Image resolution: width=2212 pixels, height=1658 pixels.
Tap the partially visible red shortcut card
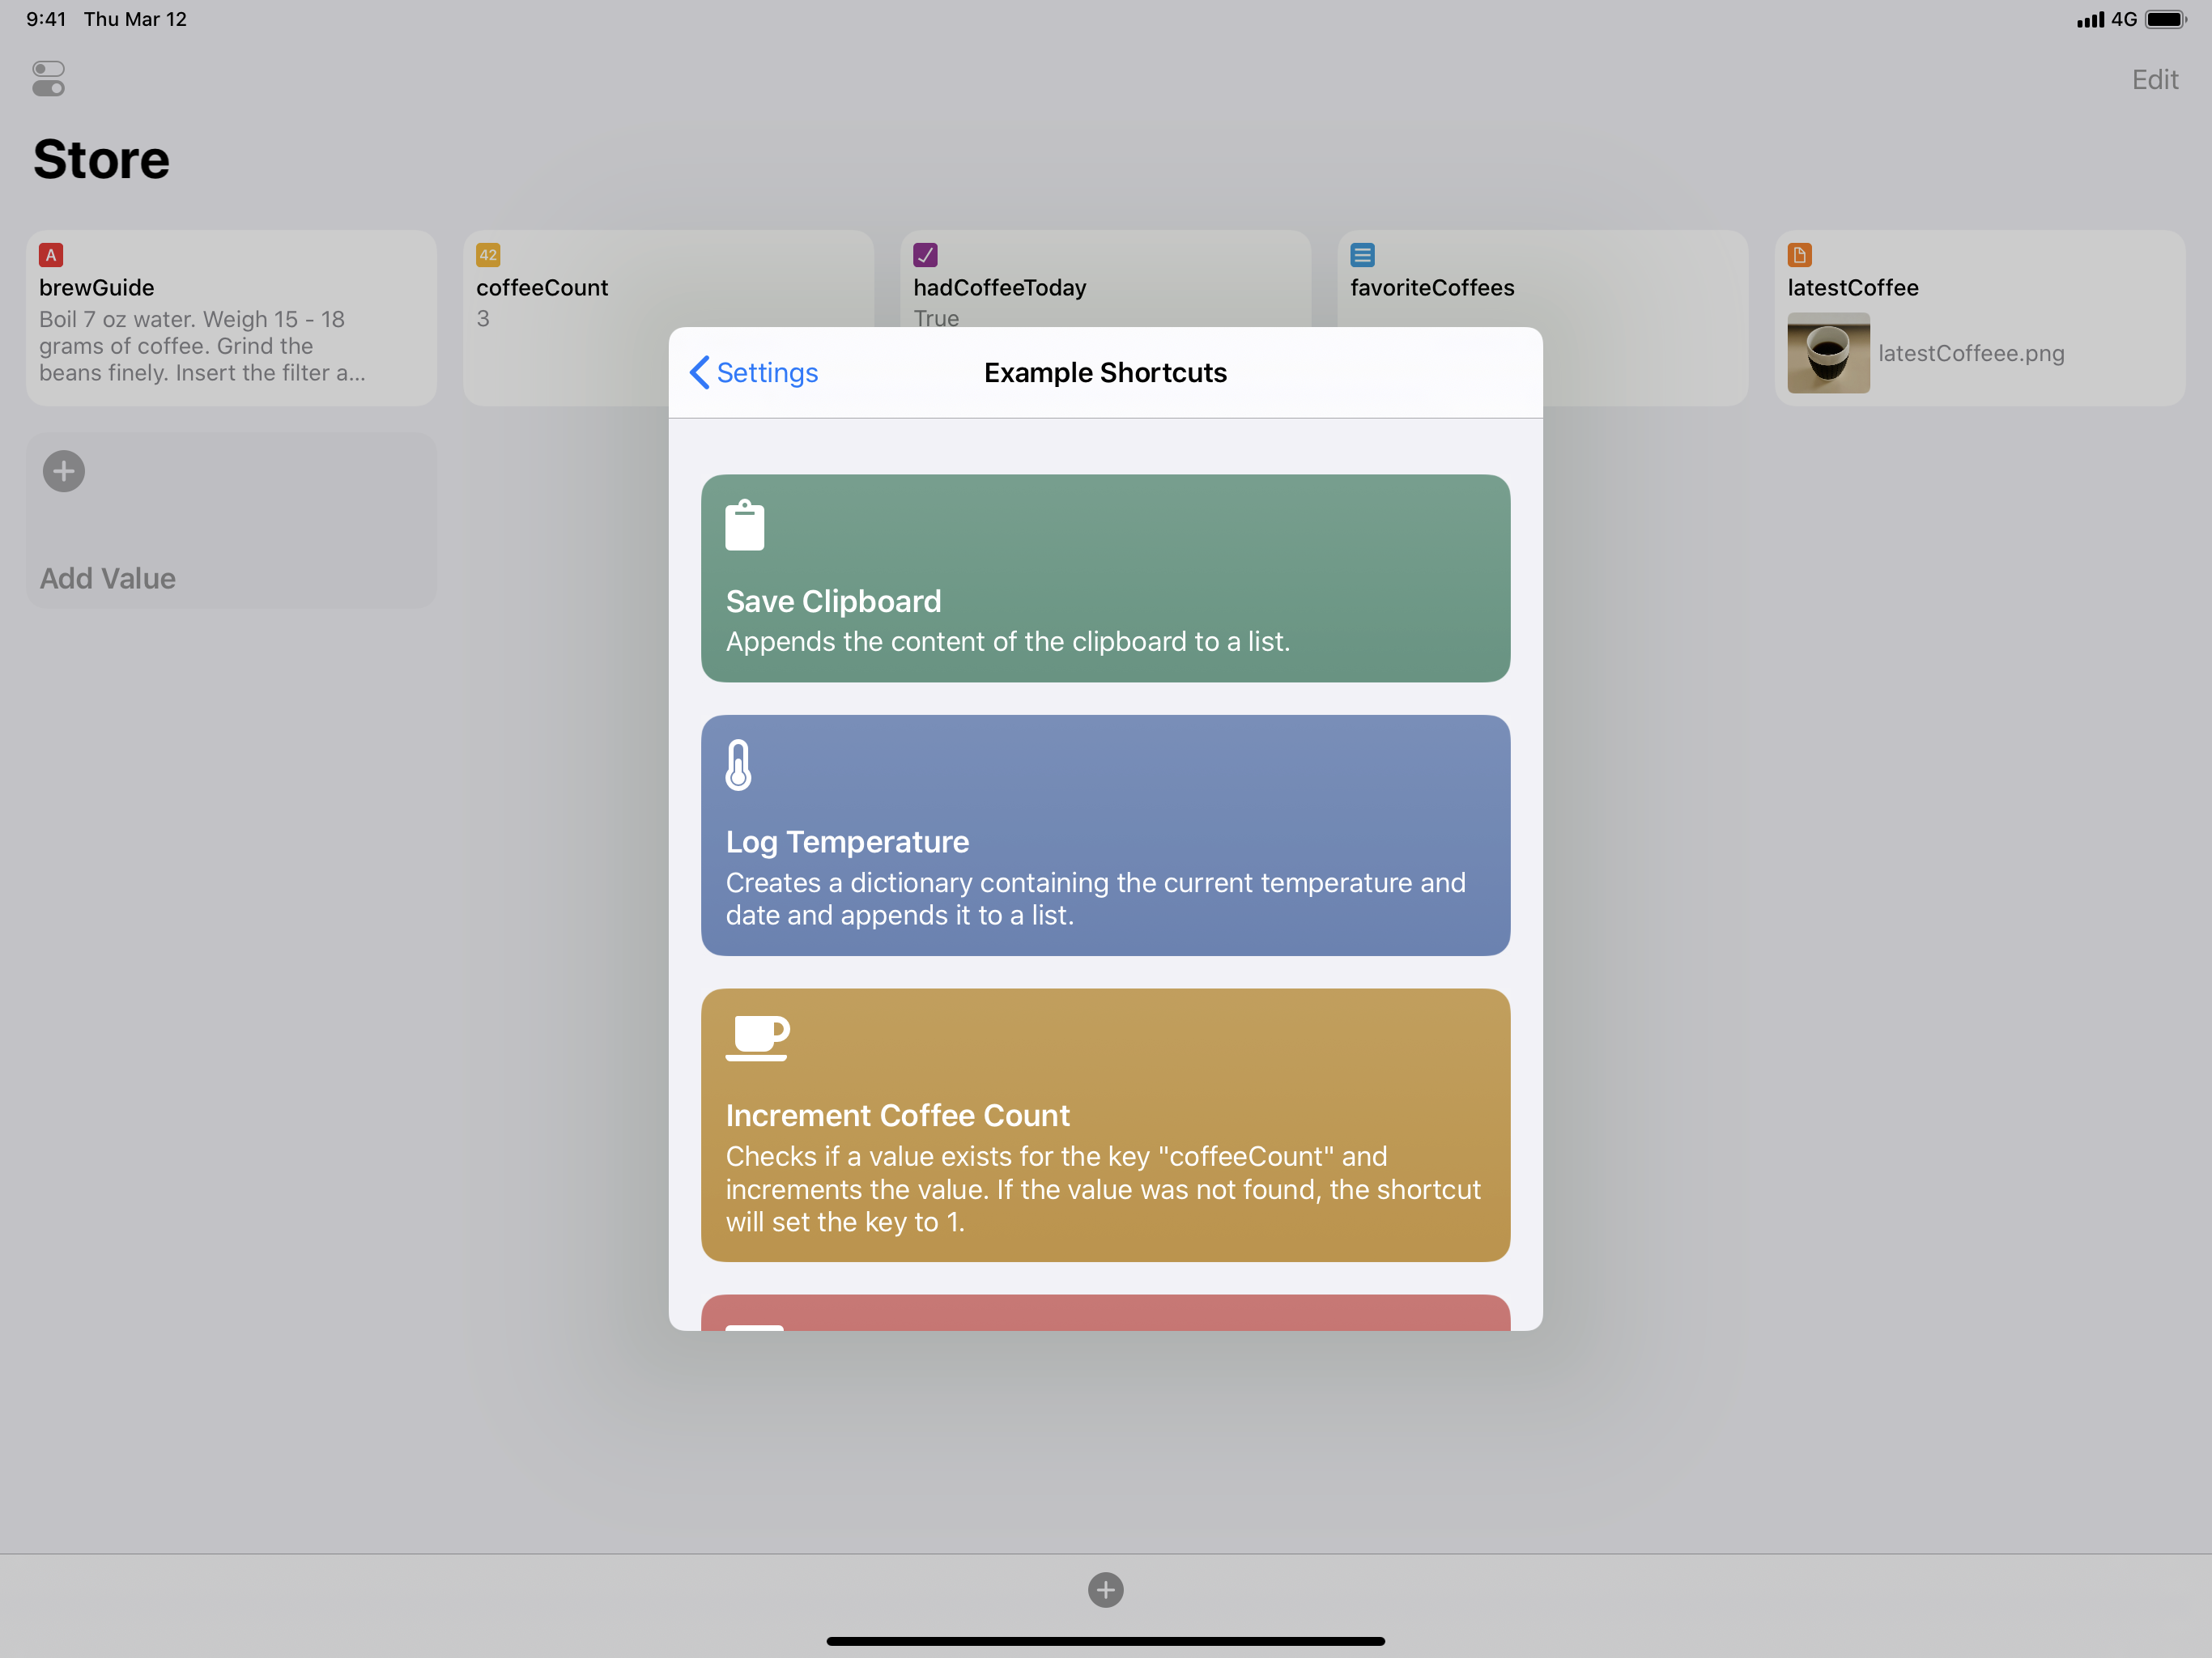pyautogui.click(x=1105, y=1312)
